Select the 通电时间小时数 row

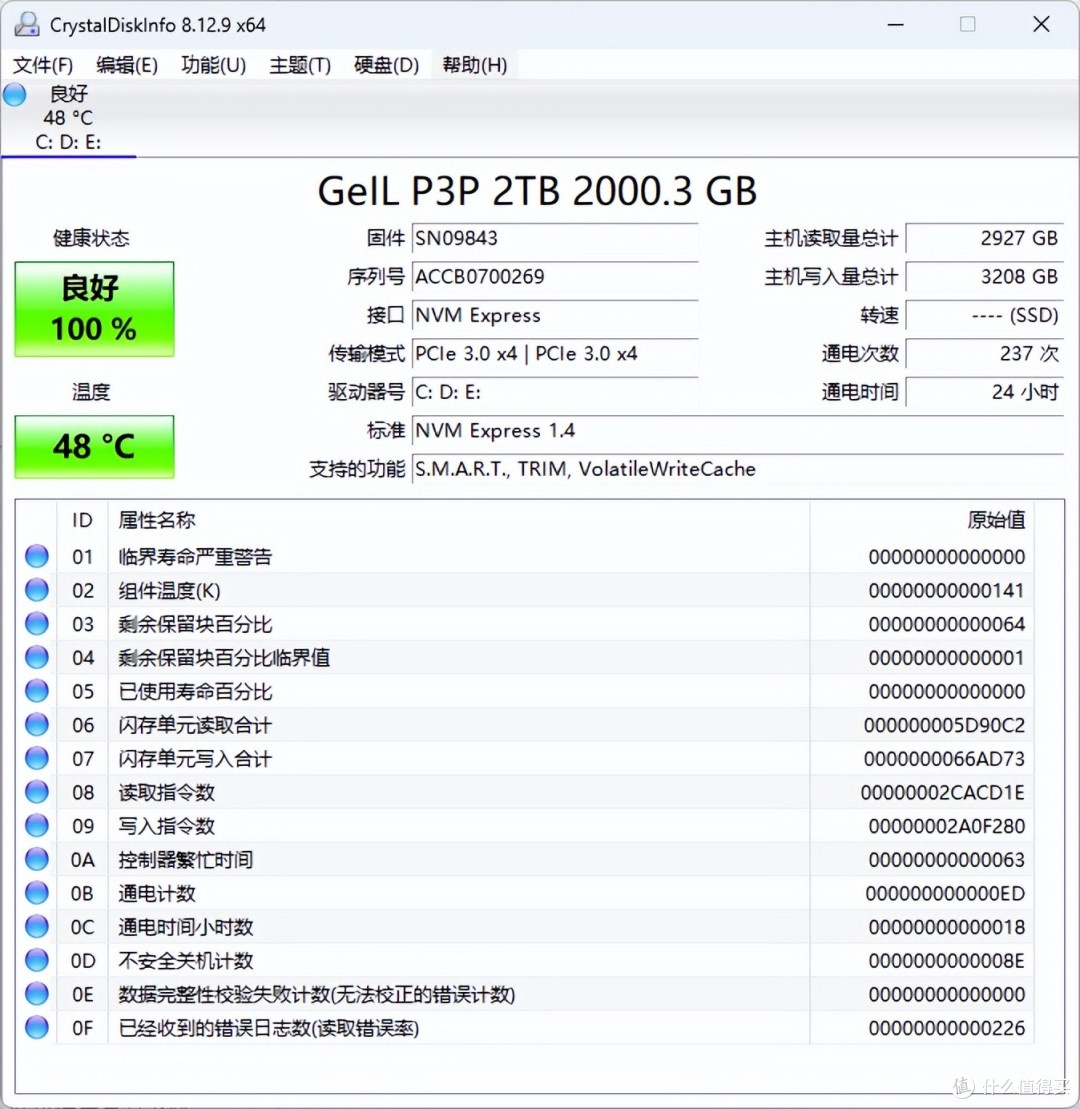click(525, 927)
